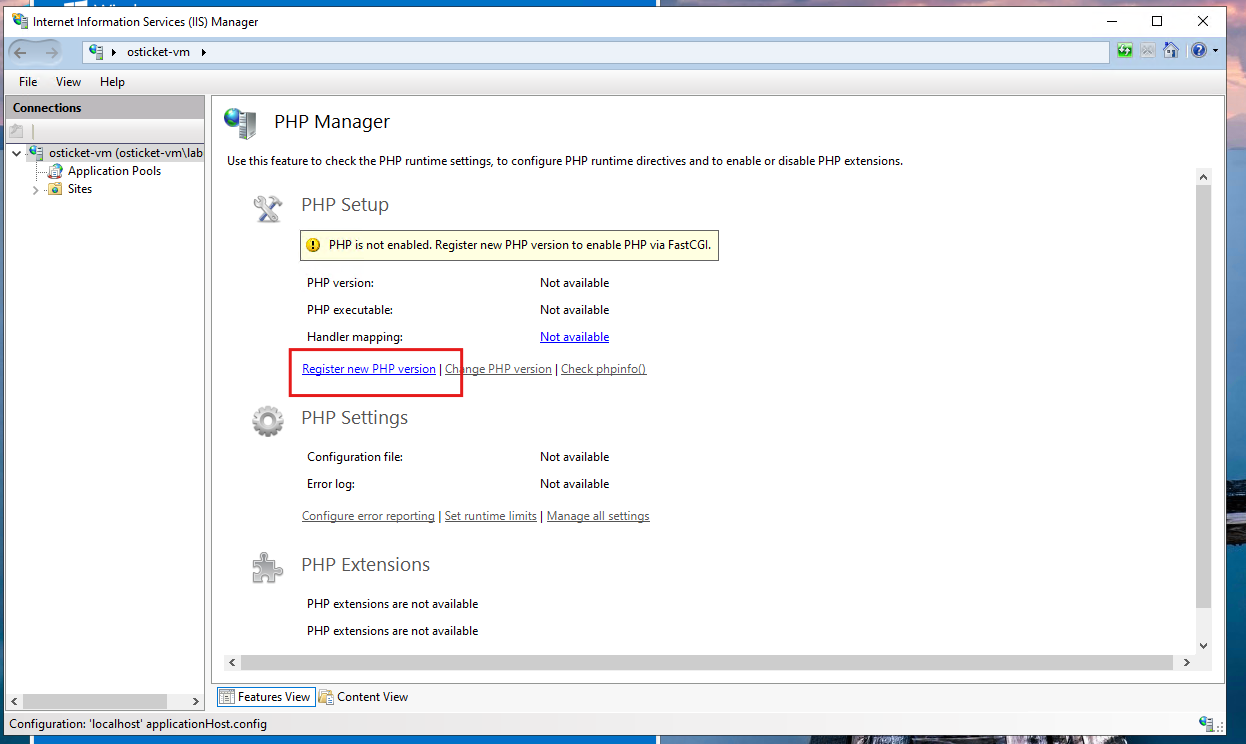Click the yellow warning icon in PHP alert
1246x744 pixels.
[x=313, y=245]
